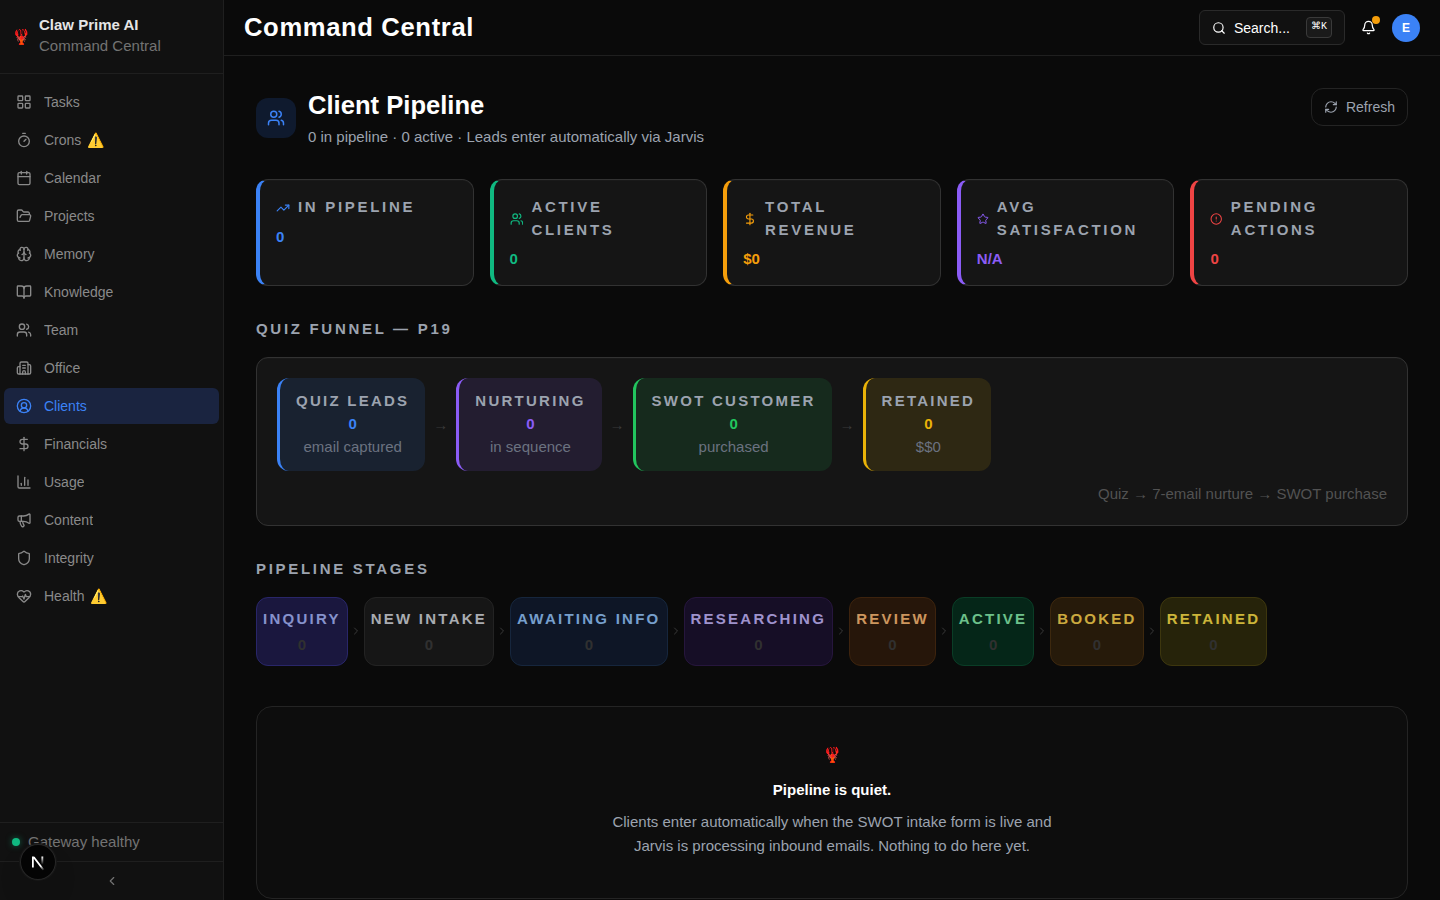Click the Crons timer icon
The image size is (1440, 900).
[x=24, y=140]
